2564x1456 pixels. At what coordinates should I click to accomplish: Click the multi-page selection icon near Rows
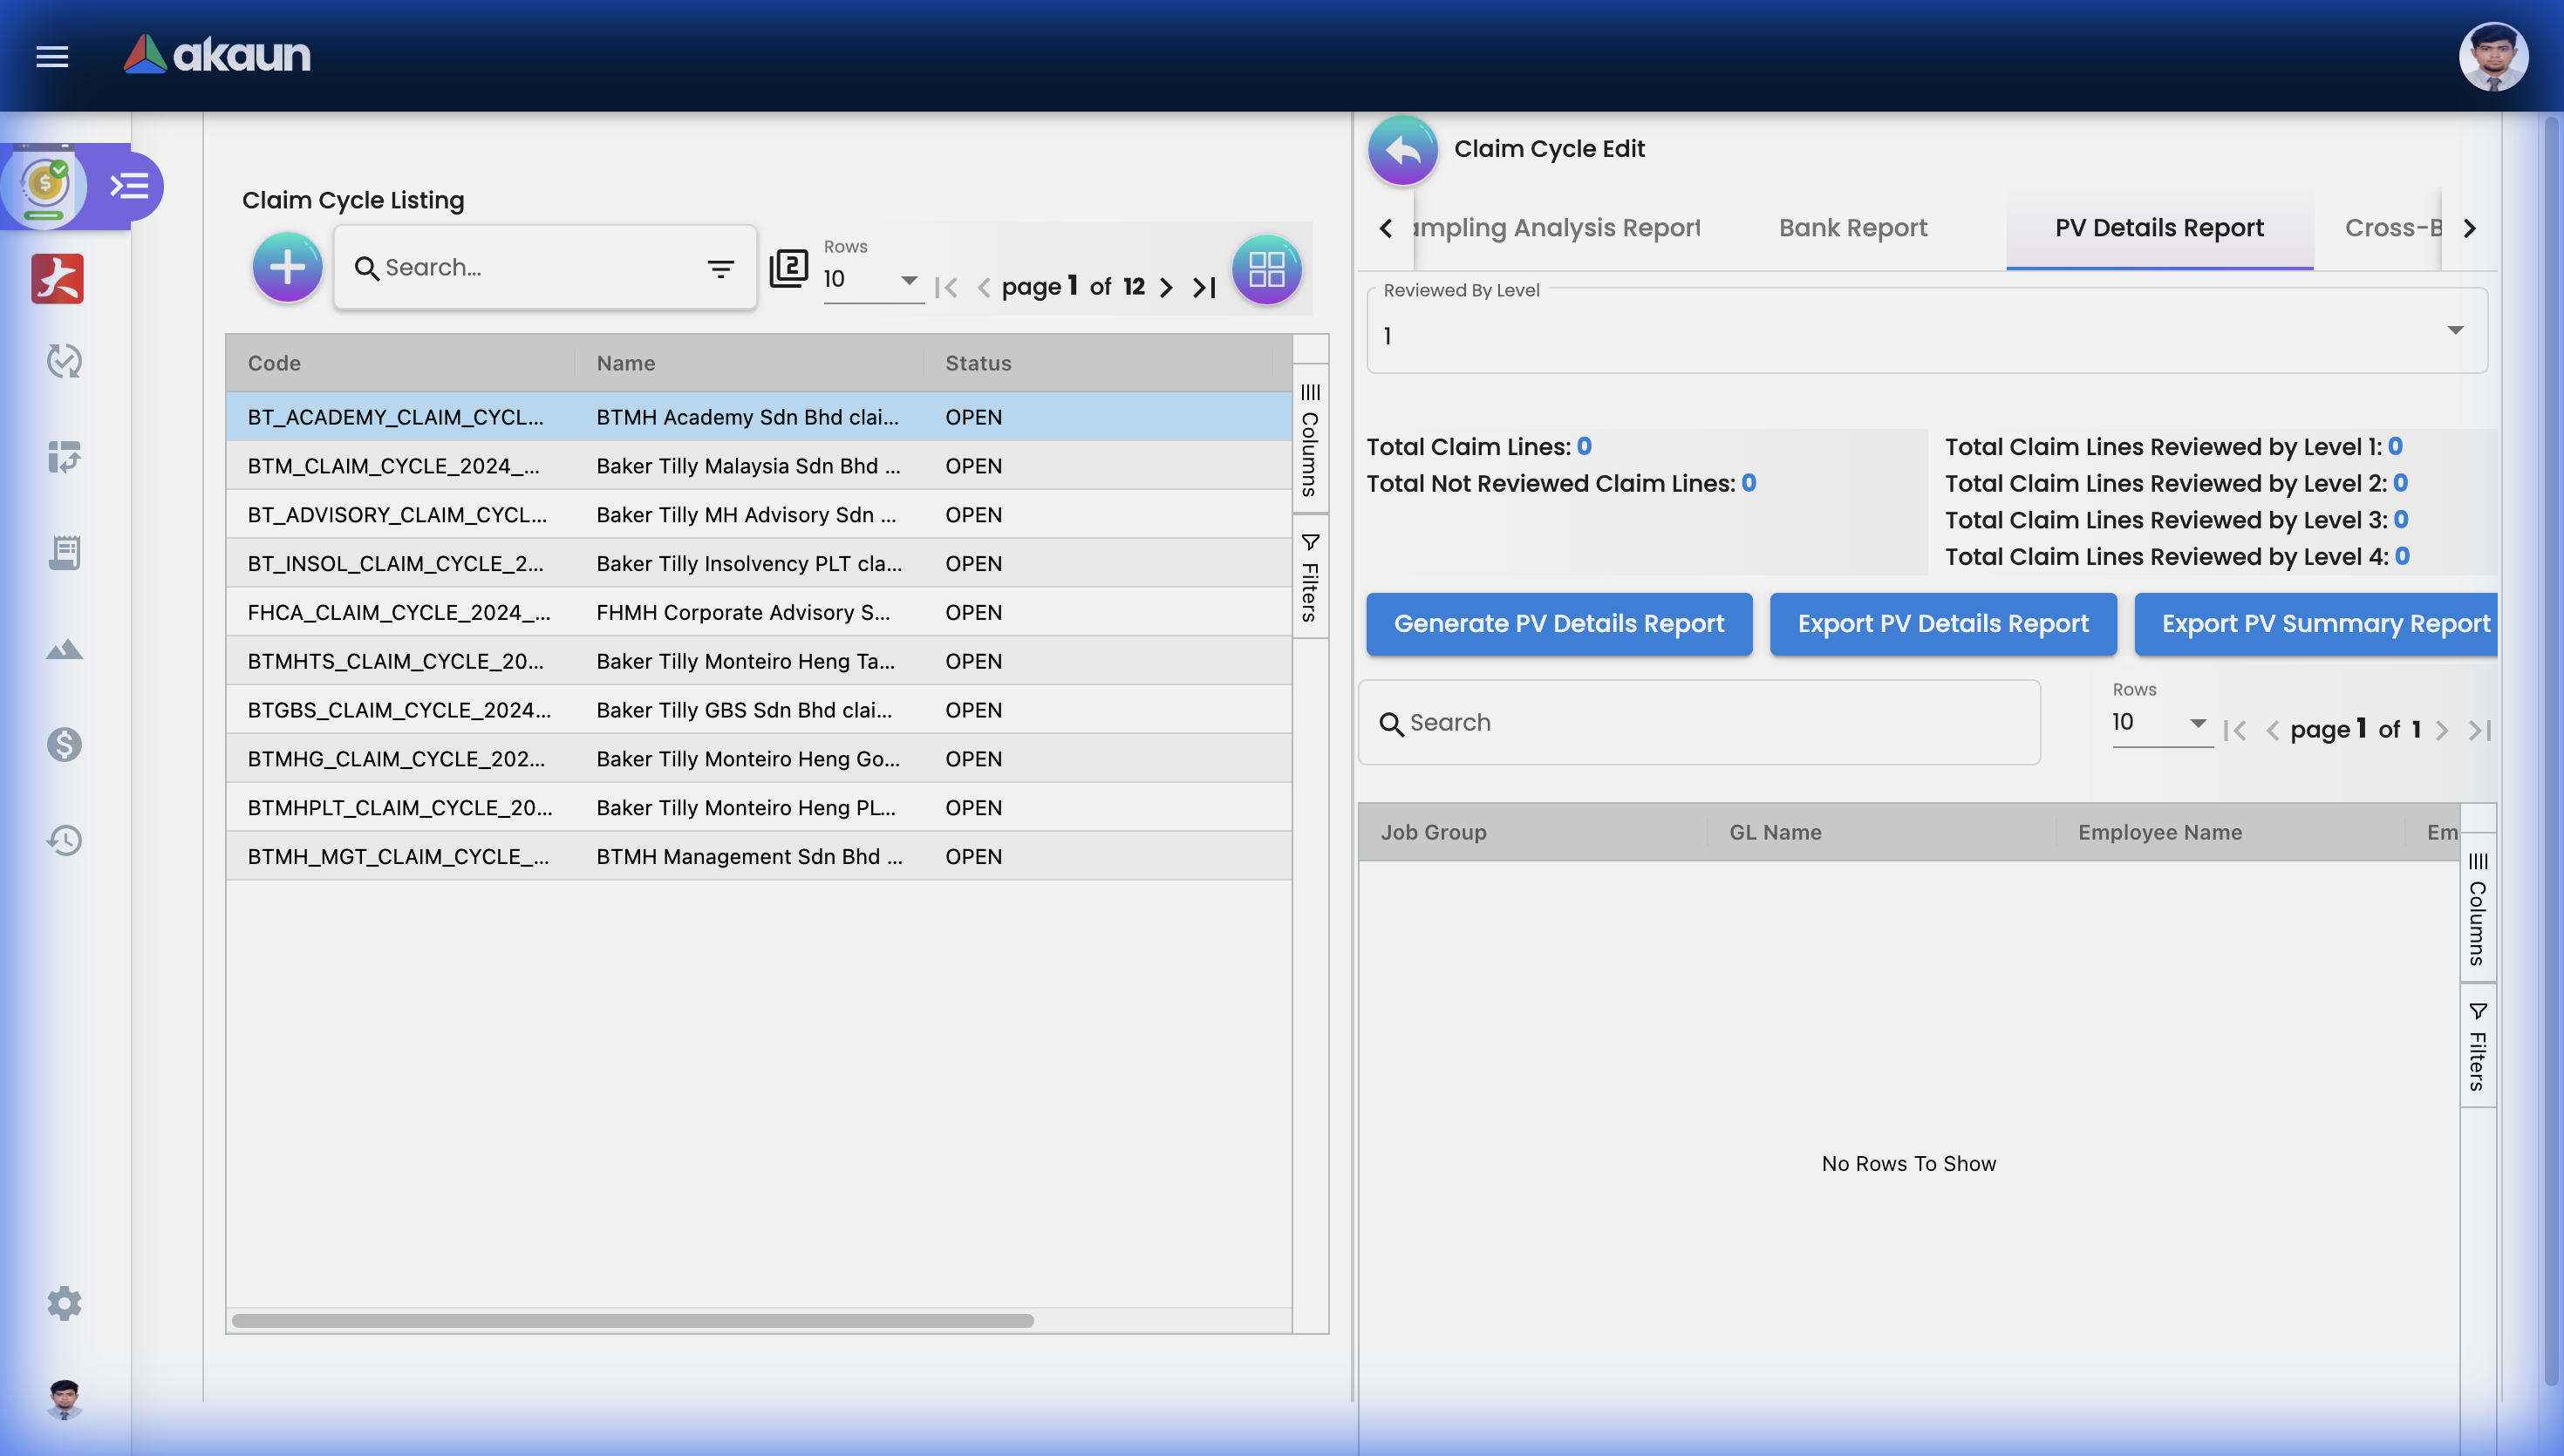coord(788,268)
